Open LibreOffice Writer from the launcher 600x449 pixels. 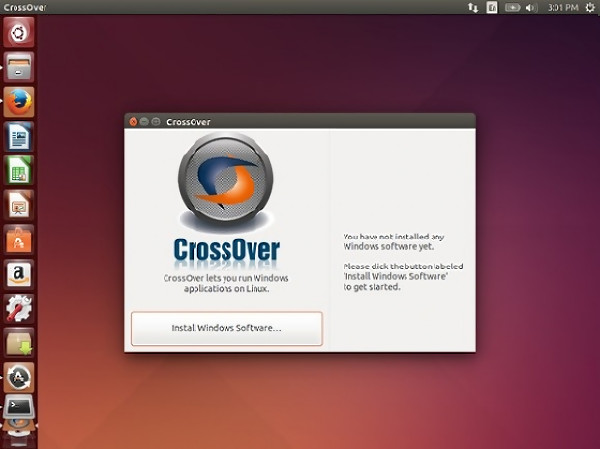pos(18,136)
